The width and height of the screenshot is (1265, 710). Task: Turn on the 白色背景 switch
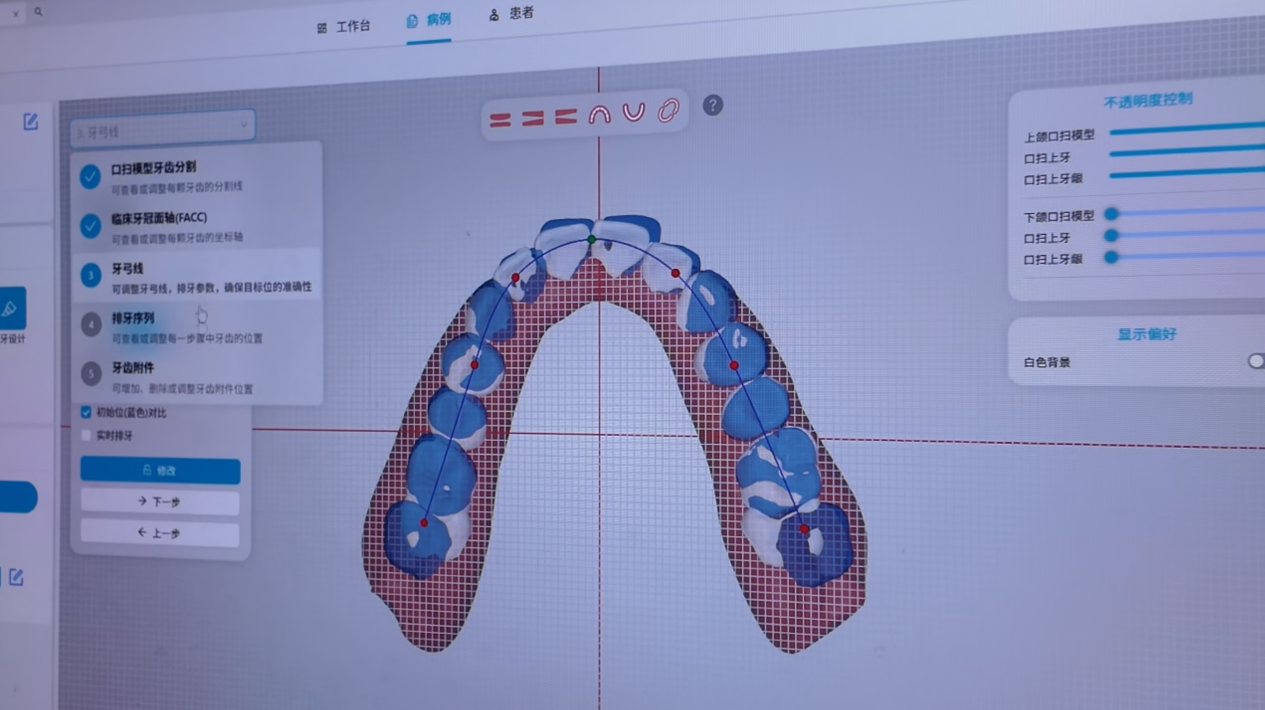click(x=1256, y=361)
